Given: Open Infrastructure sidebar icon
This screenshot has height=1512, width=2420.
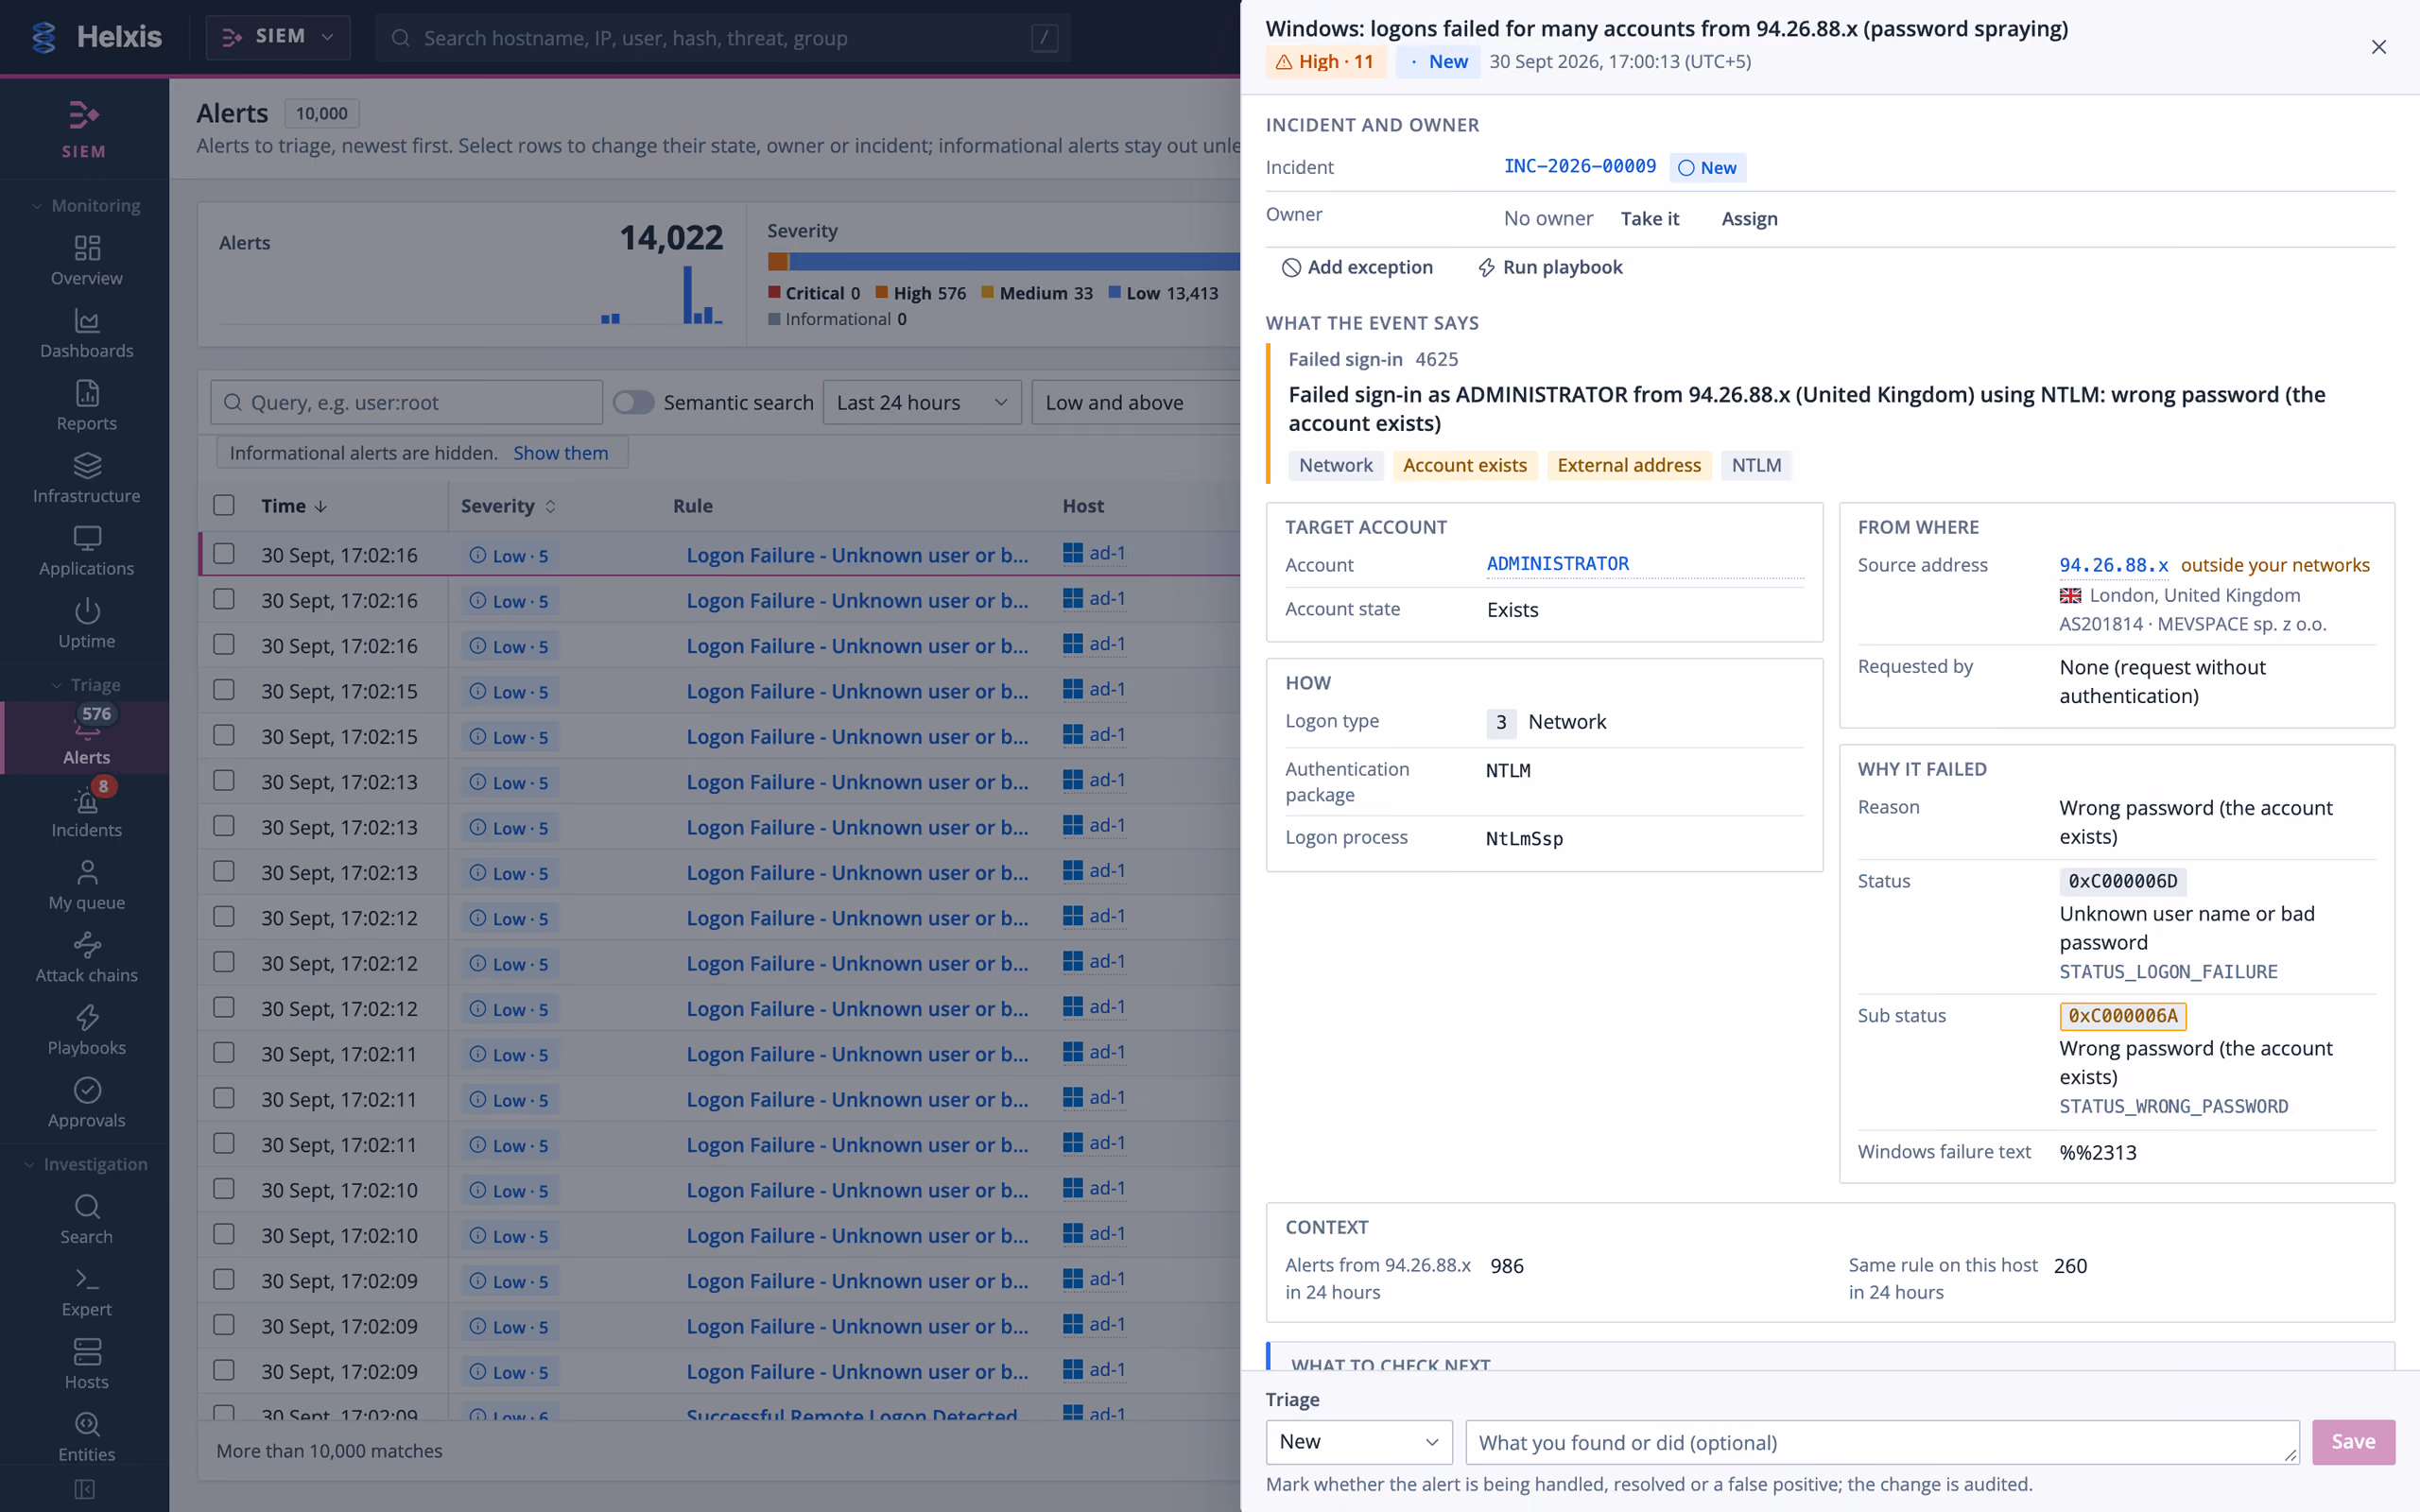Looking at the screenshot, I should tap(87, 479).
